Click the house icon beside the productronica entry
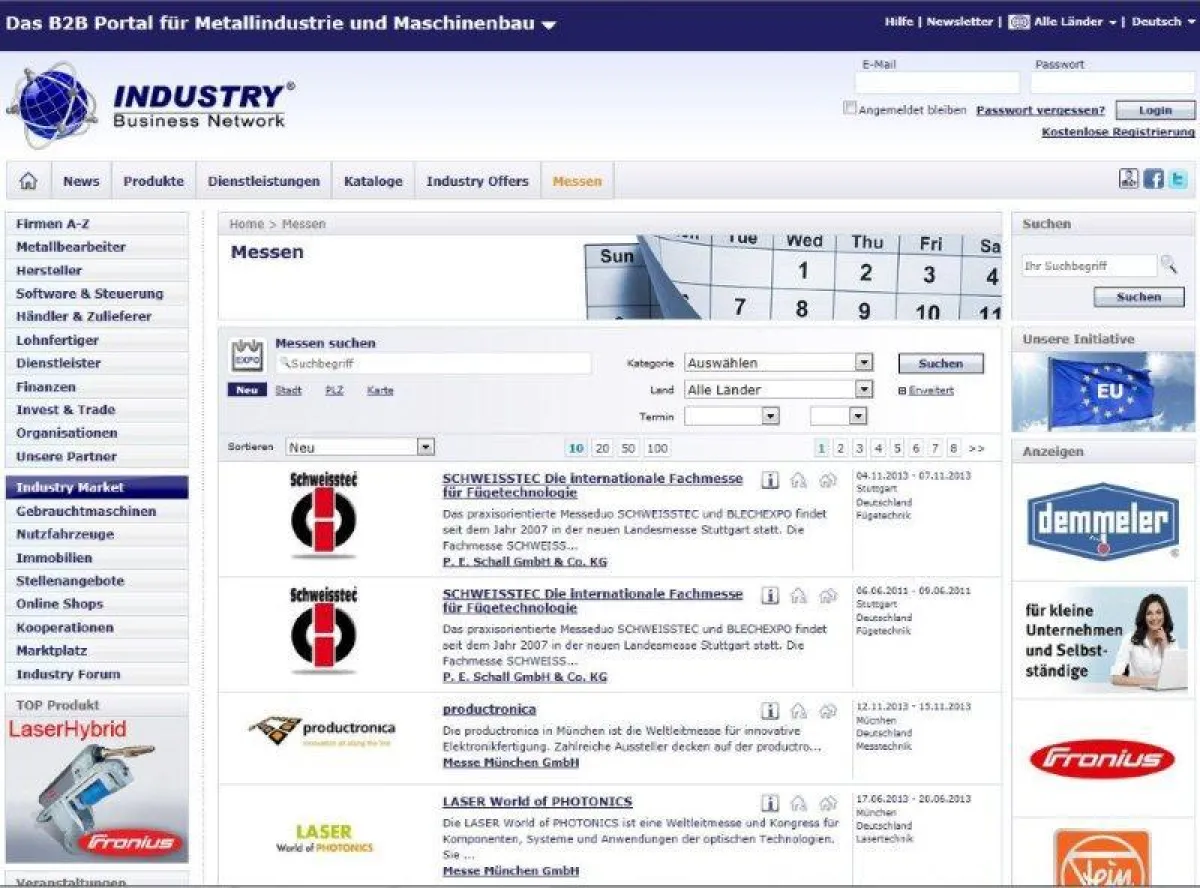Screen dimensions: 1200x888 click(x=798, y=710)
